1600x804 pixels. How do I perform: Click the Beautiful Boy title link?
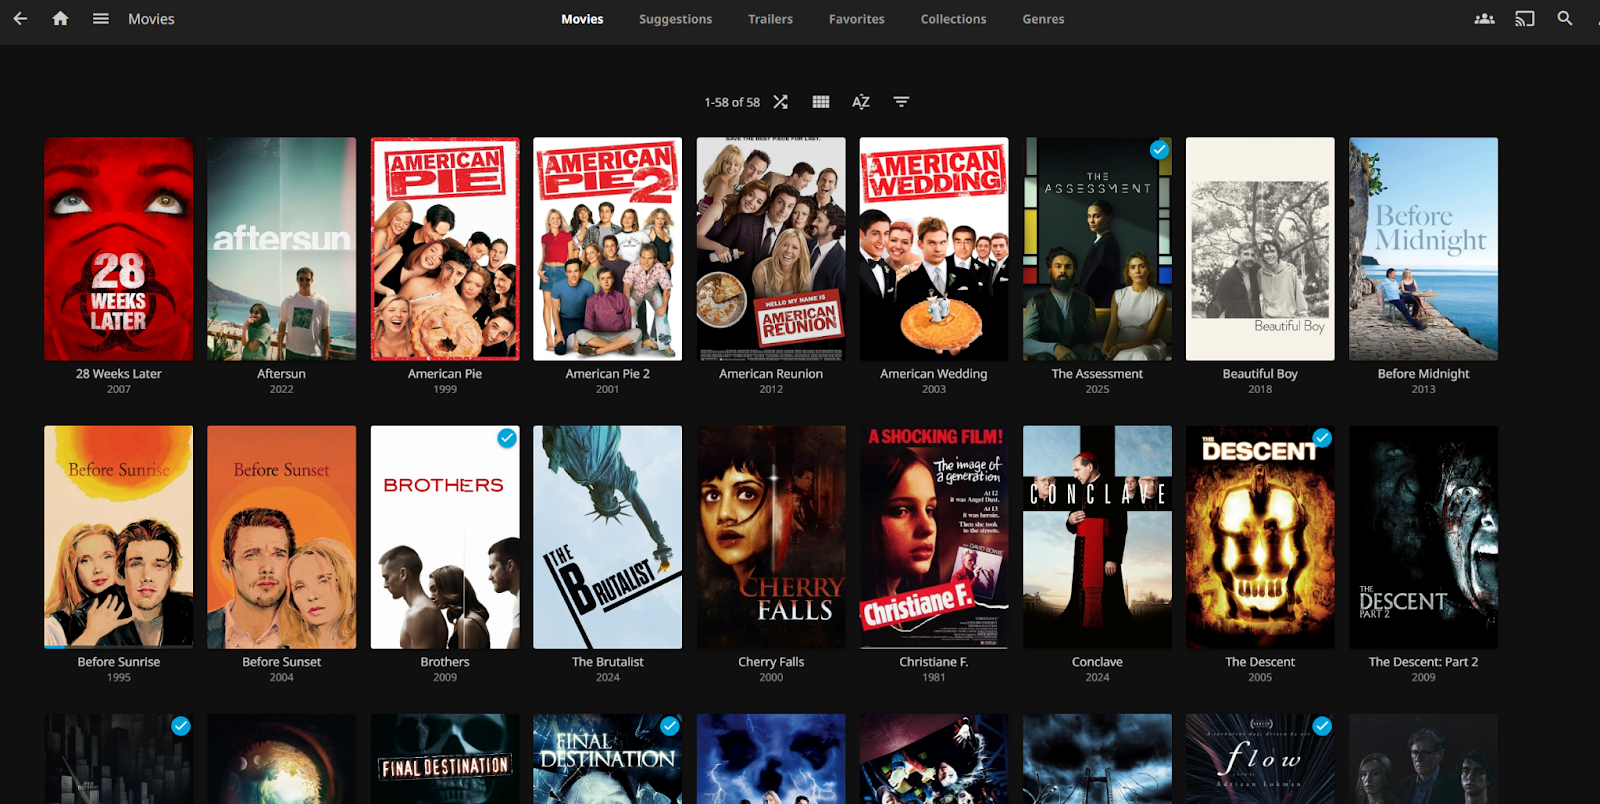pos(1260,374)
